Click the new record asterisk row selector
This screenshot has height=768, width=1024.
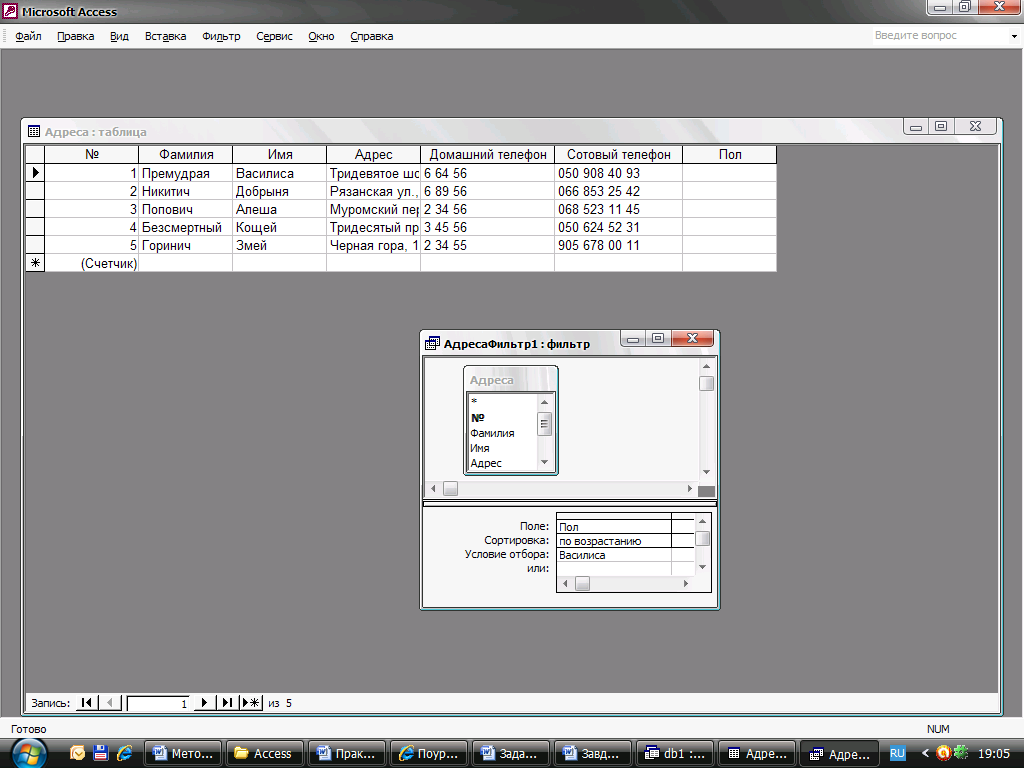[35, 263]
